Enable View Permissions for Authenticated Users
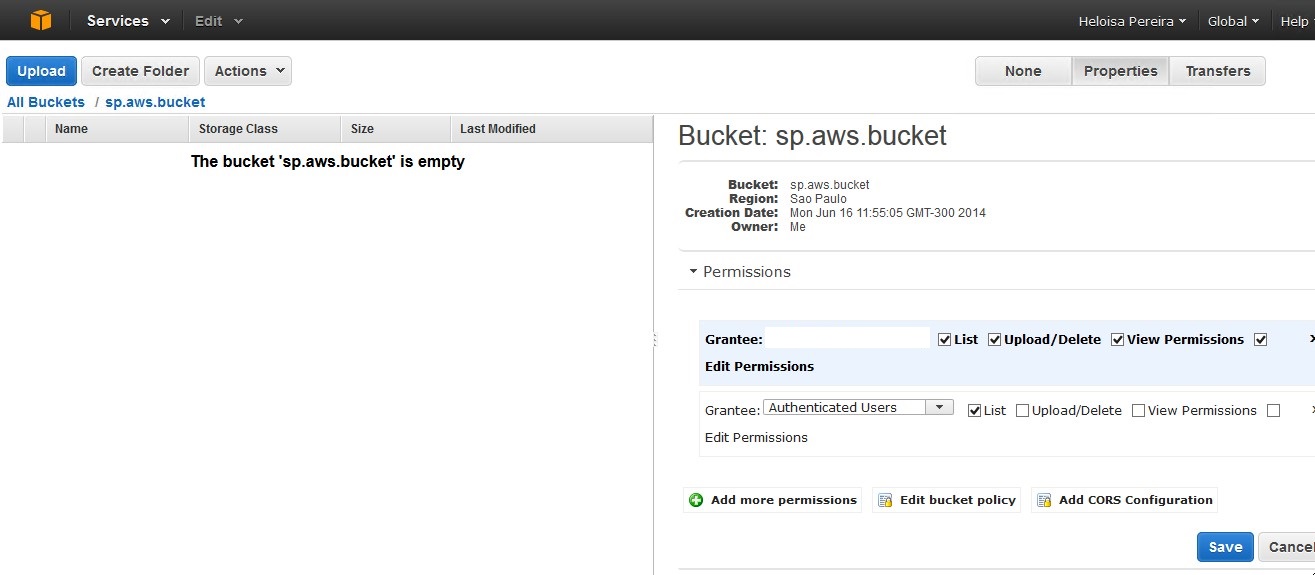1315x575 pixels. pyautogui.click(x=1138, y=411)
